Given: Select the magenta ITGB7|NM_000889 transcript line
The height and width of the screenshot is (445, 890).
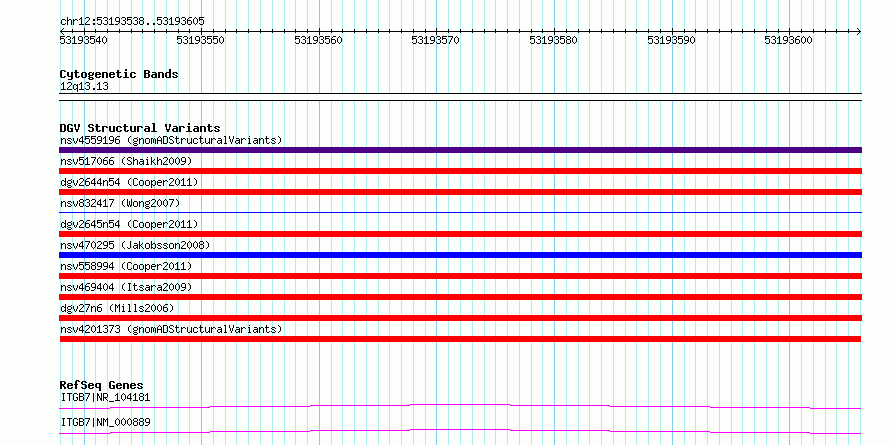Looking at the screenshot, I should pos(460,431).
